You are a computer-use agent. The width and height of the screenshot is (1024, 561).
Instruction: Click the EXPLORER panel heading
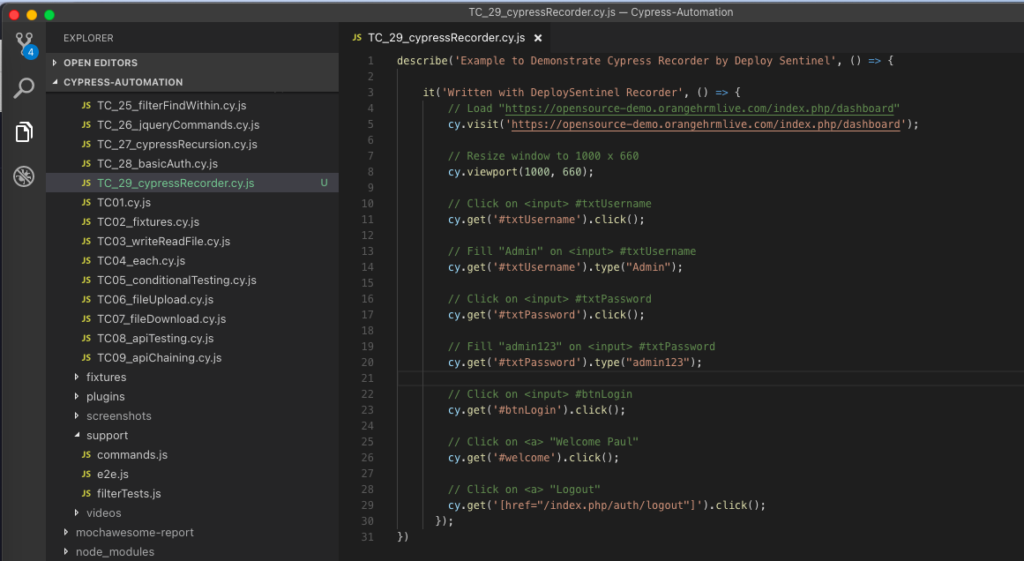88,38
